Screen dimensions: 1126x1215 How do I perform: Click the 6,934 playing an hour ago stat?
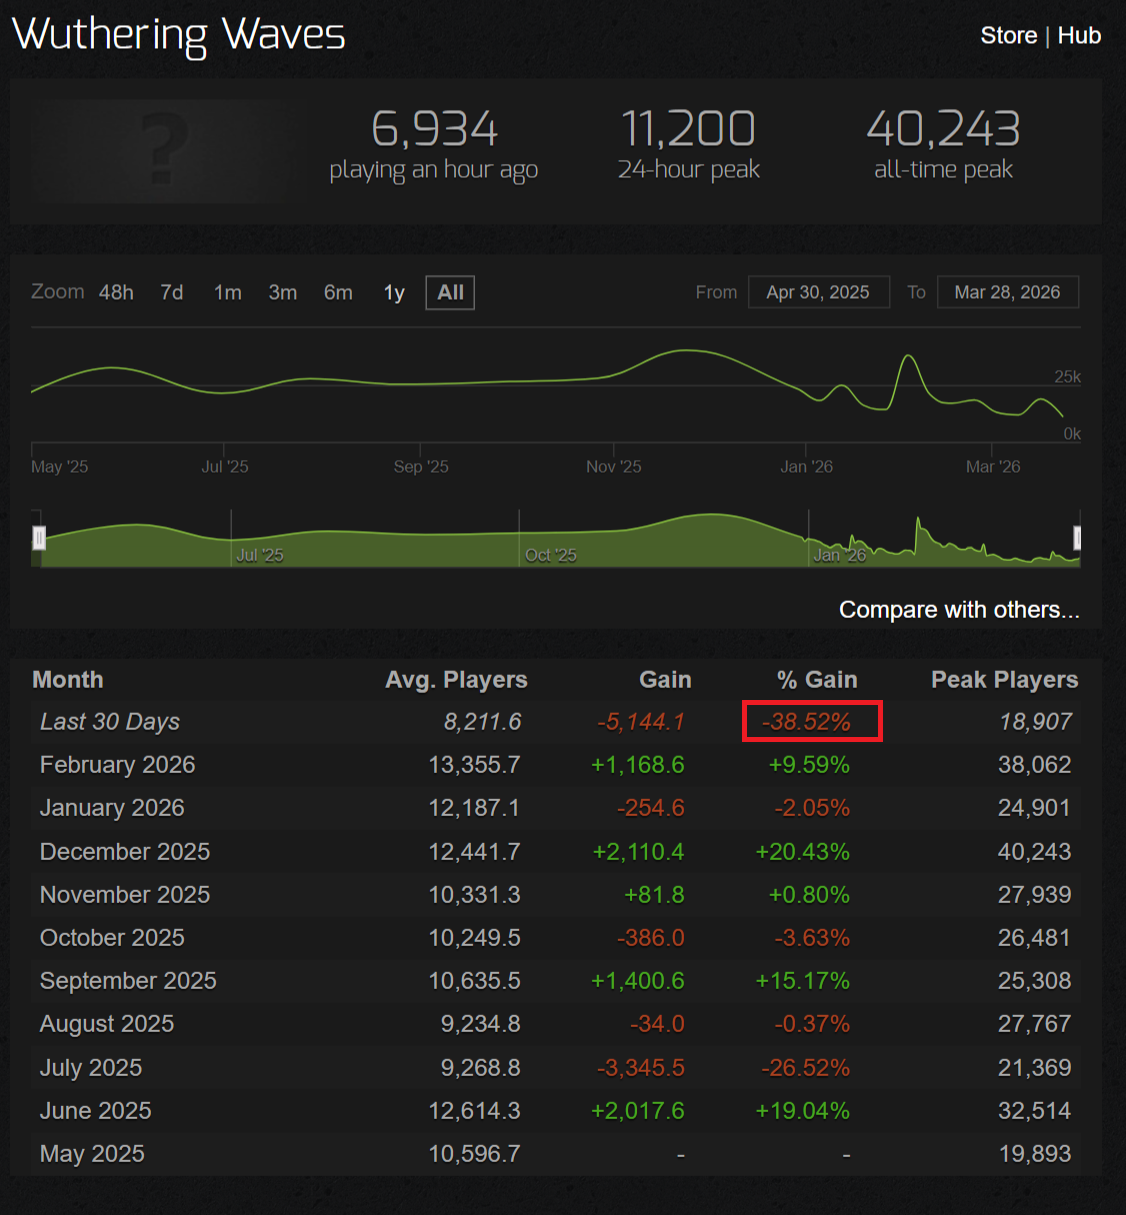tap(434, 146)
